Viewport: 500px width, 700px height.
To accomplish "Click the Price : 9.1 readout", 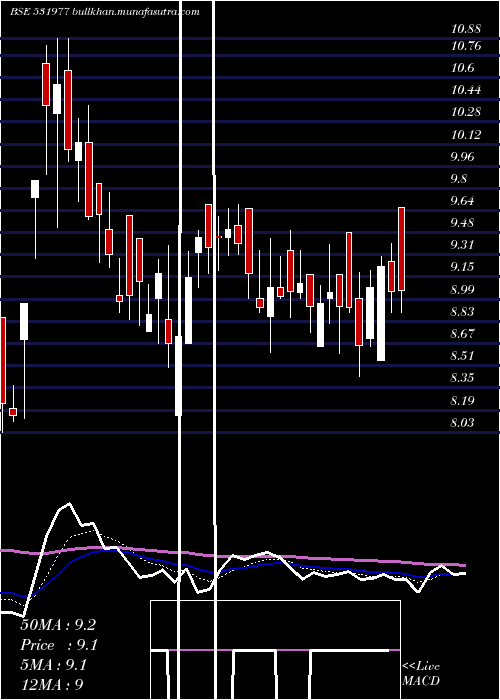I will [58, 645].
